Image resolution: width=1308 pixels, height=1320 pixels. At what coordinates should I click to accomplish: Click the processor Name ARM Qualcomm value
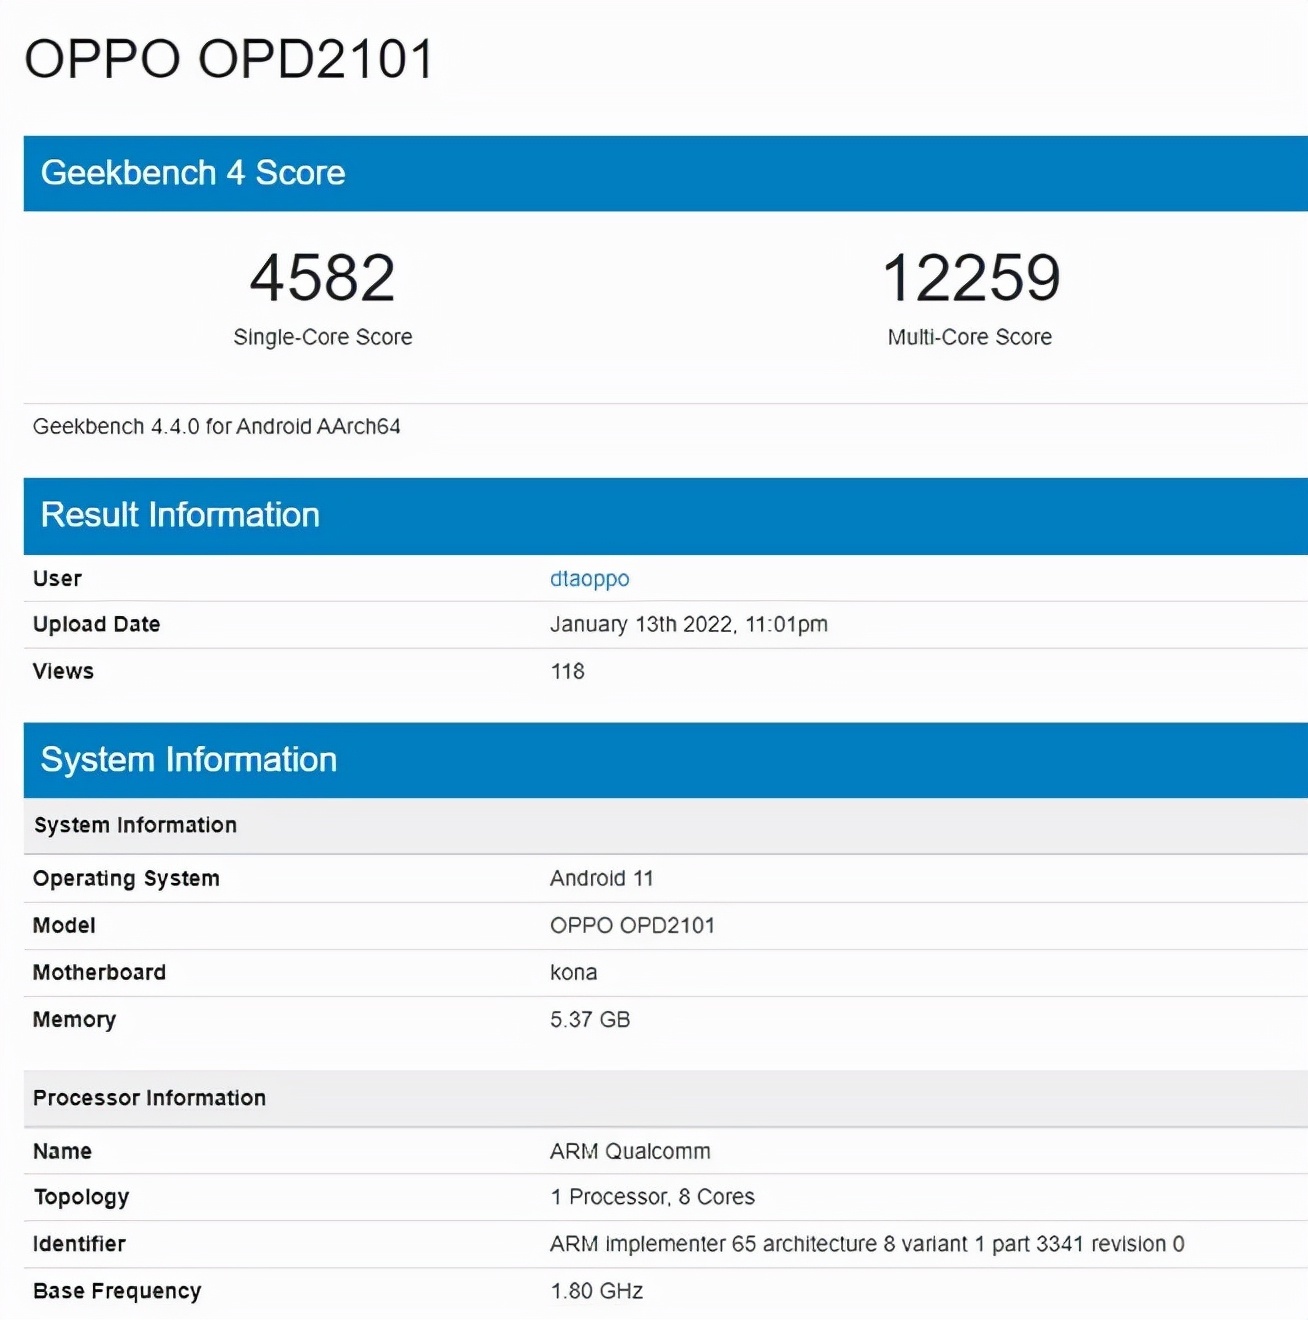(629, 1151)
